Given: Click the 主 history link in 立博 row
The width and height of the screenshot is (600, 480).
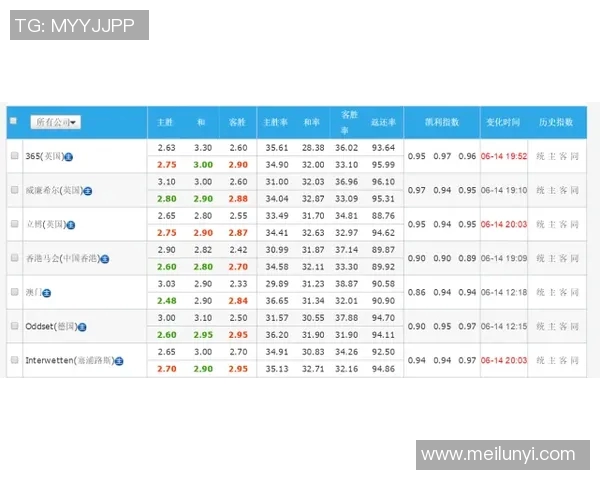Looking at the screenshot, I should 551,224.
